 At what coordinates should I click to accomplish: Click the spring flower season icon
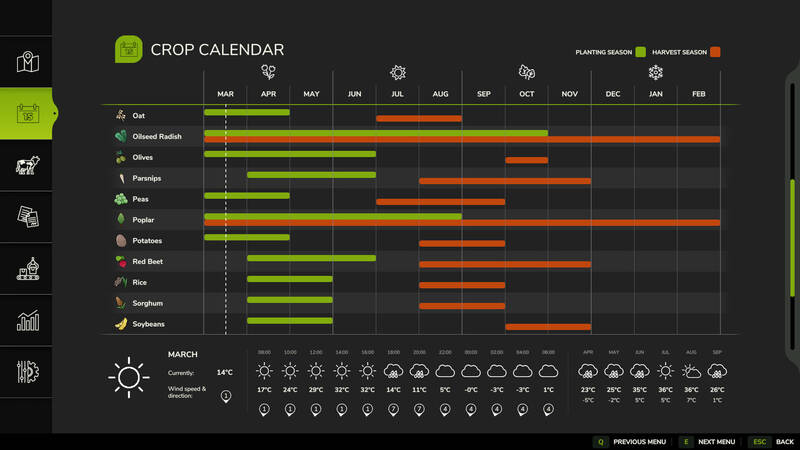[268, 72]
